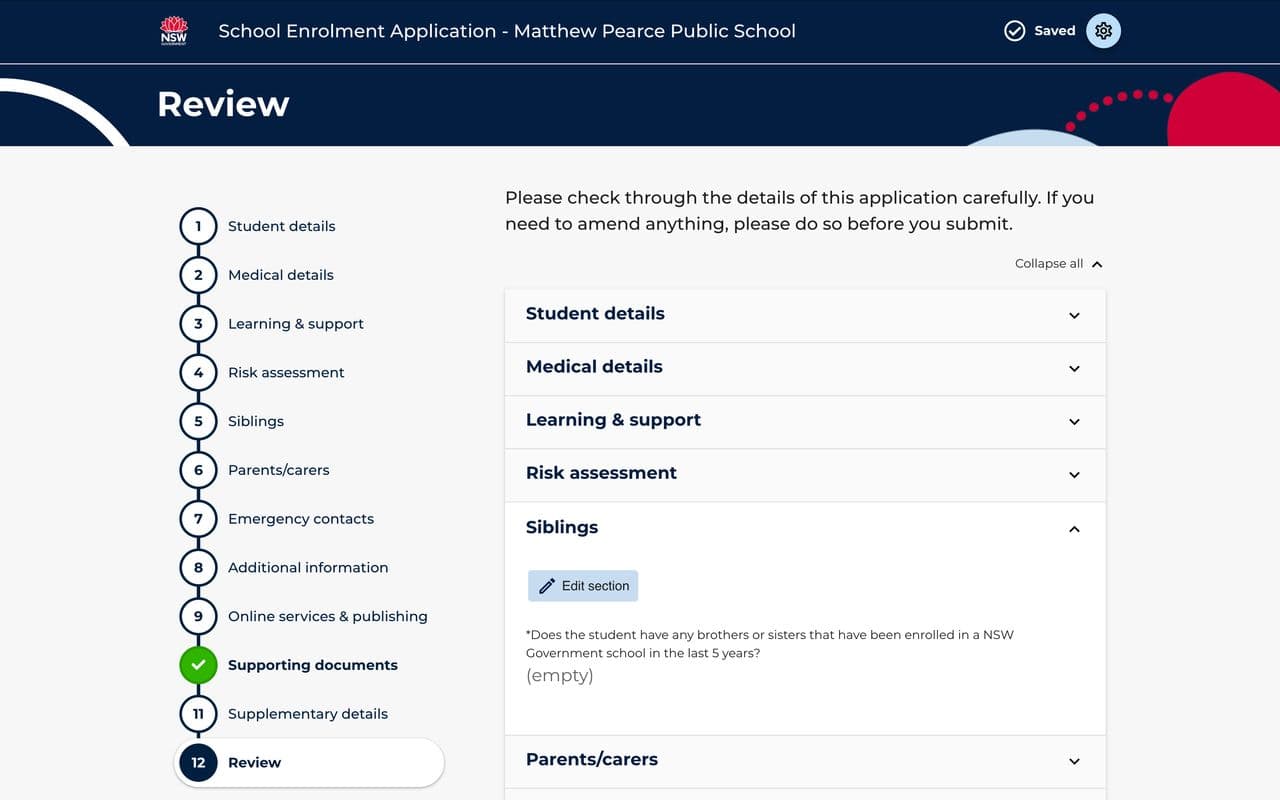1280x800 pixels.
Task: Click the Edit section button
Action: pos(583,586)
